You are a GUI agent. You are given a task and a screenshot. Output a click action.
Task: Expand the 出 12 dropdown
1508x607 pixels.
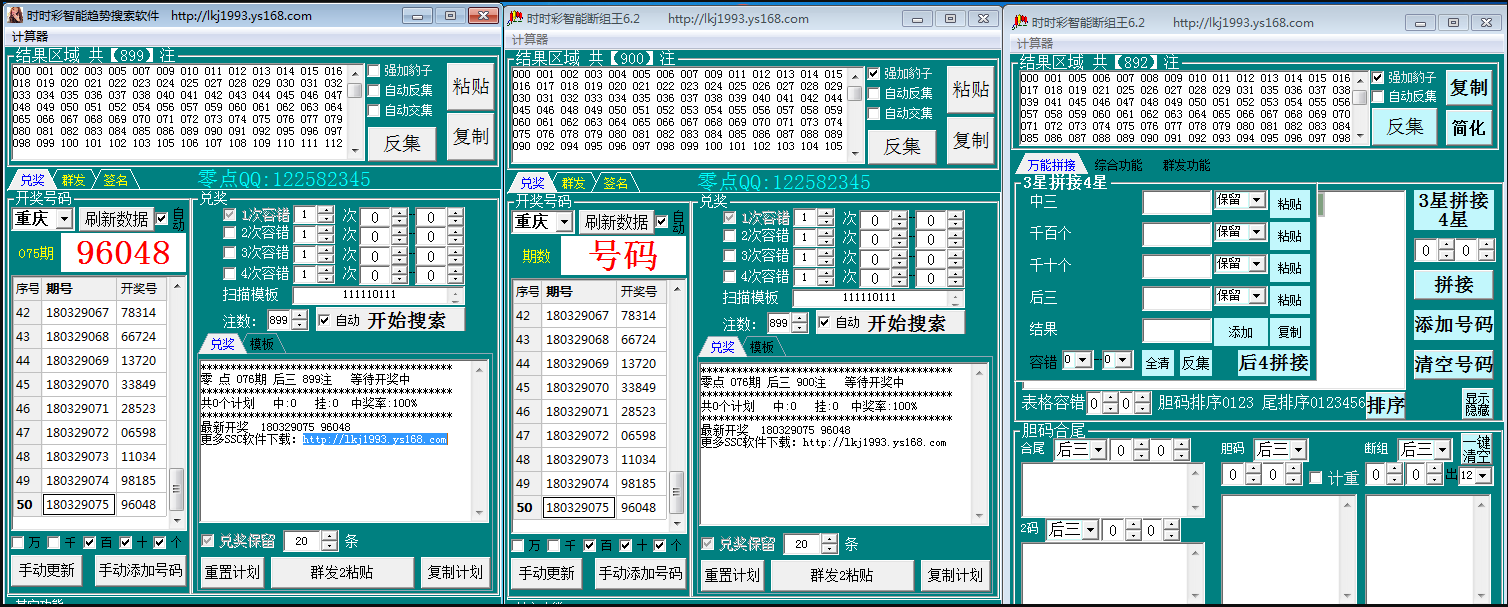pyautogui.click(x=1484, y=476)
